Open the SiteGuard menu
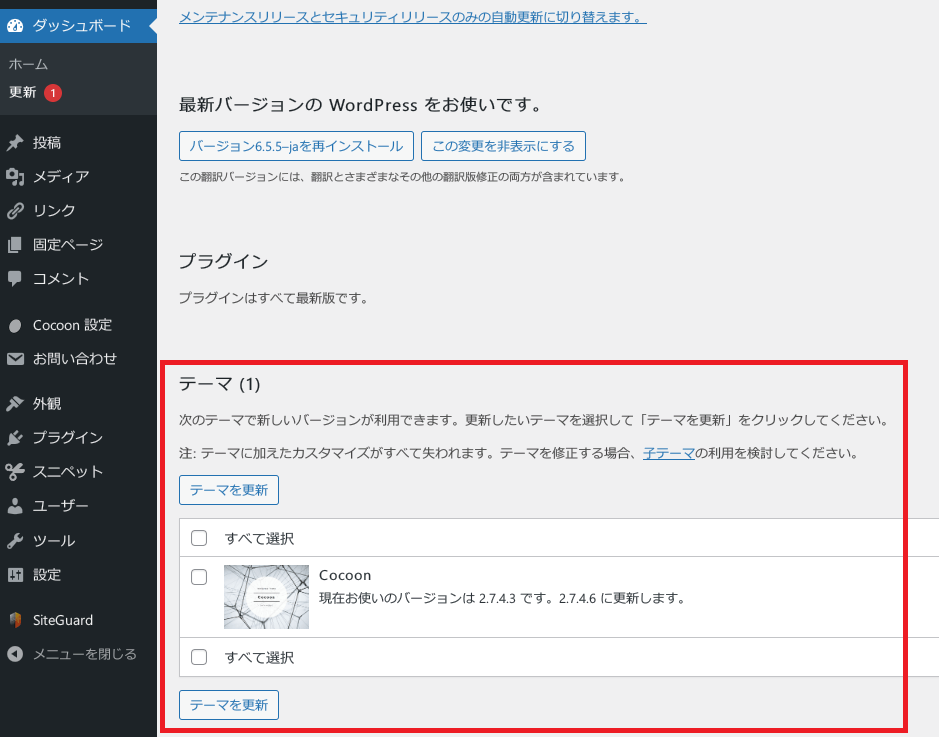The image size is (939, 737). coord(78,620)
